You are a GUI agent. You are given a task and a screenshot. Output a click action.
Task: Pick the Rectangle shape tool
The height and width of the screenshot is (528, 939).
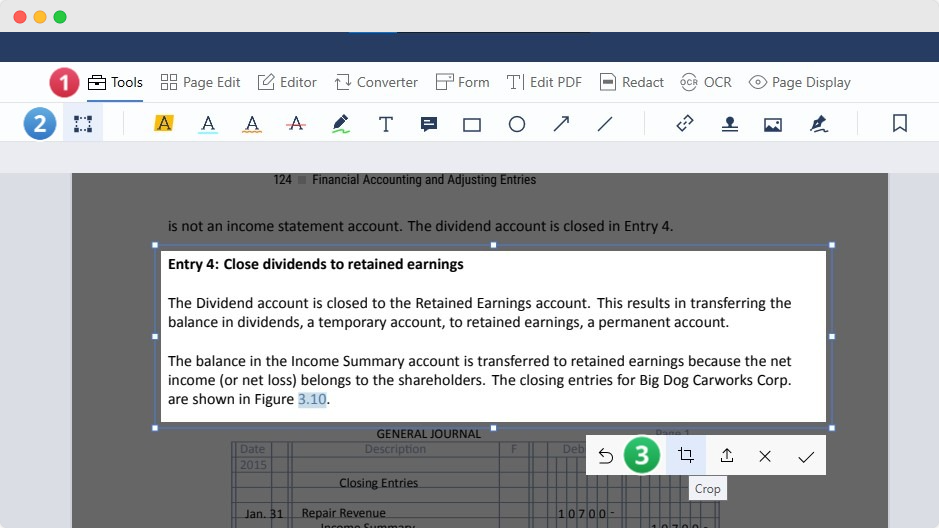pos(472,125)
